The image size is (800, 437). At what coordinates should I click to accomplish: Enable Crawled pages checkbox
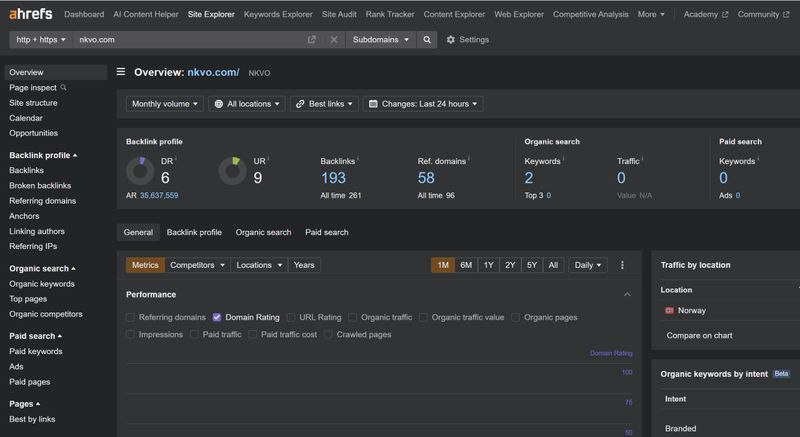coord(328,335)
